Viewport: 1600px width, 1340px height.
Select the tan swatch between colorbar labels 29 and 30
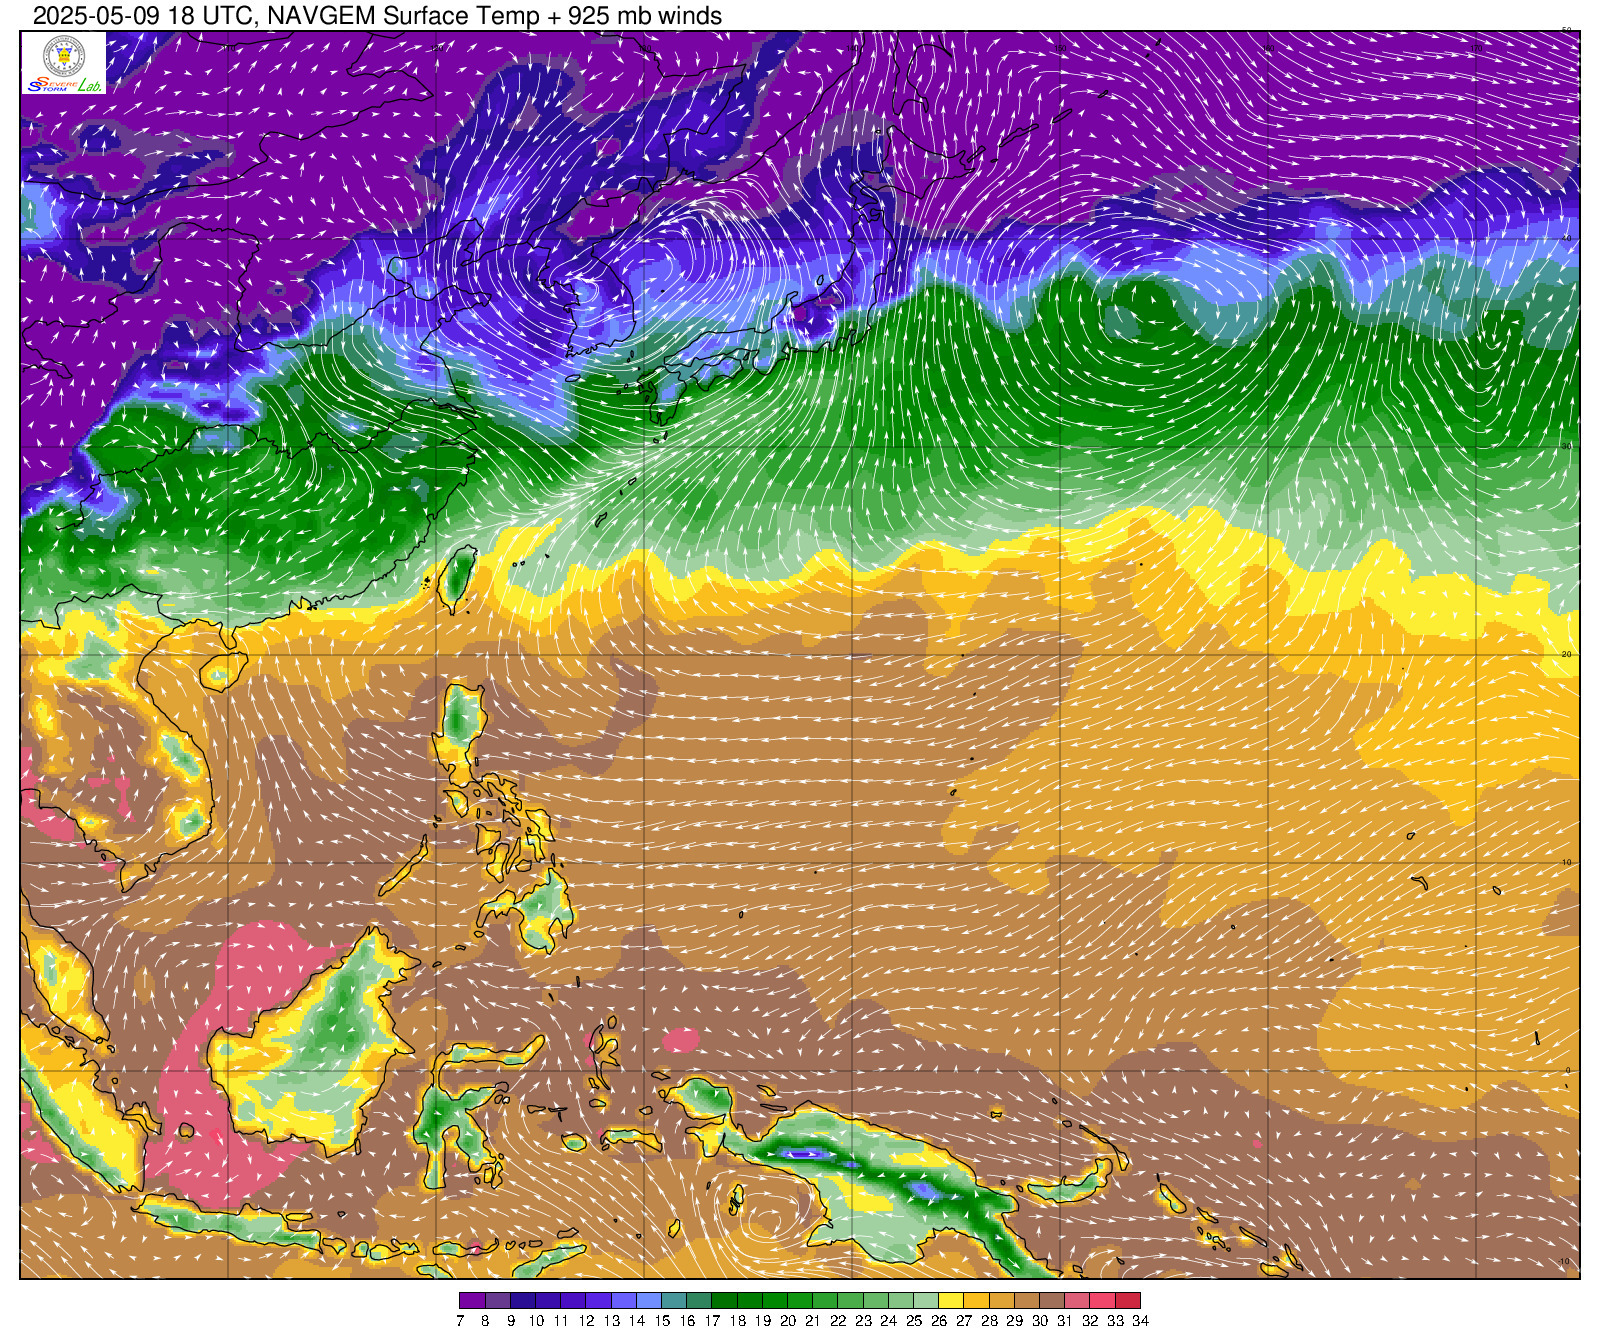pos(1027,1300)
